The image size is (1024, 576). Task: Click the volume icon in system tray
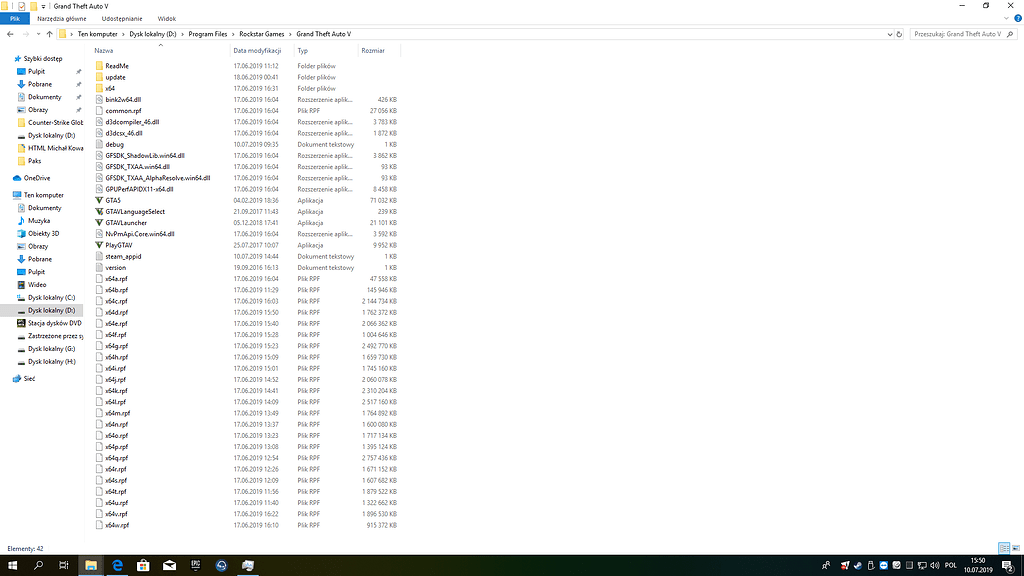coord(934,566)
